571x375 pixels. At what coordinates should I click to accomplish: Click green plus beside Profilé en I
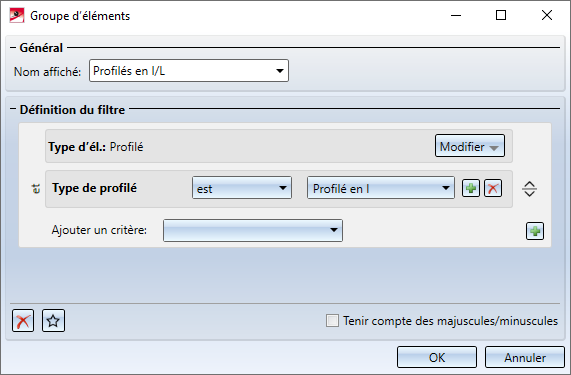tap(471, 188)
